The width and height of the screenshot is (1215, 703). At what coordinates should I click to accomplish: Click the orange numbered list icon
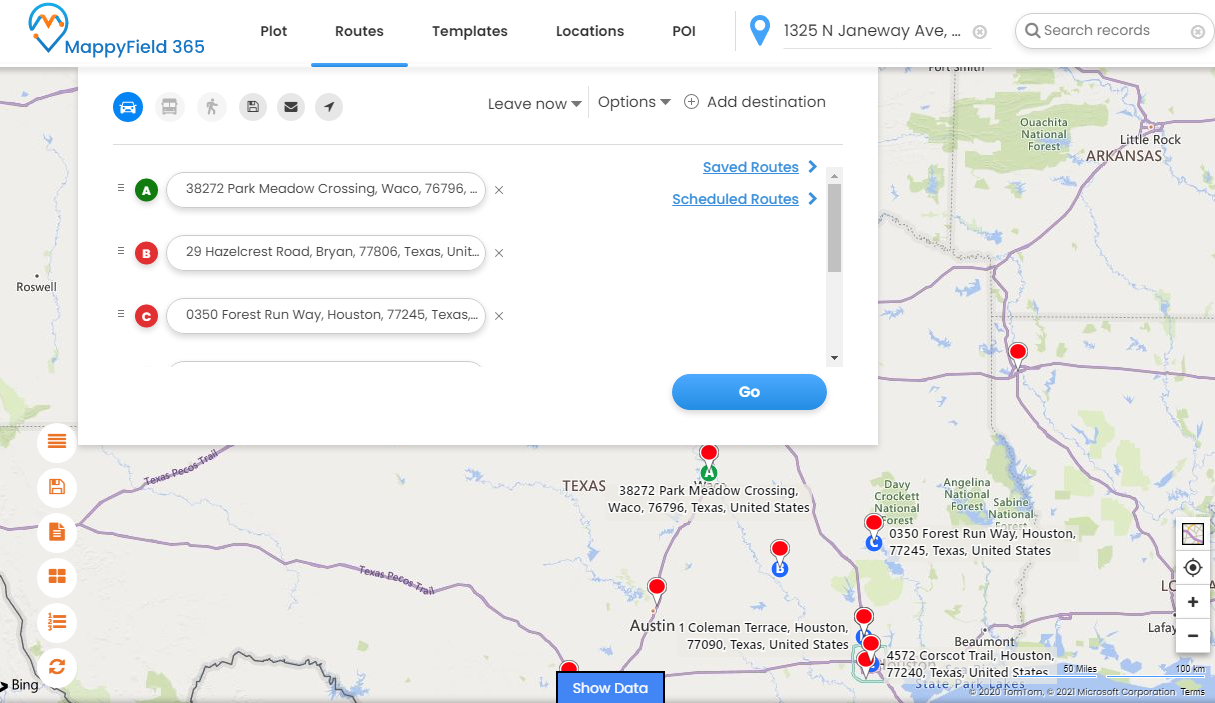pyautogui.click(x=57, y=621)
